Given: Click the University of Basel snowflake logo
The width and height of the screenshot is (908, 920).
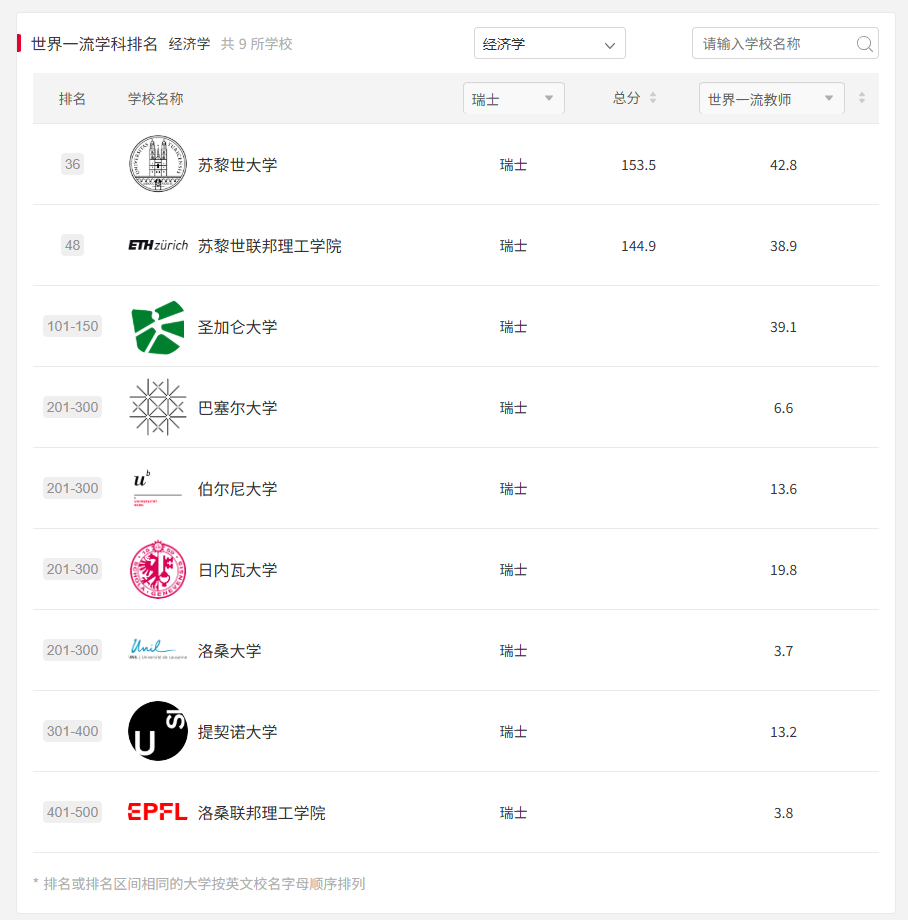Looking at the screenshot, I should (x=158, y=407).
